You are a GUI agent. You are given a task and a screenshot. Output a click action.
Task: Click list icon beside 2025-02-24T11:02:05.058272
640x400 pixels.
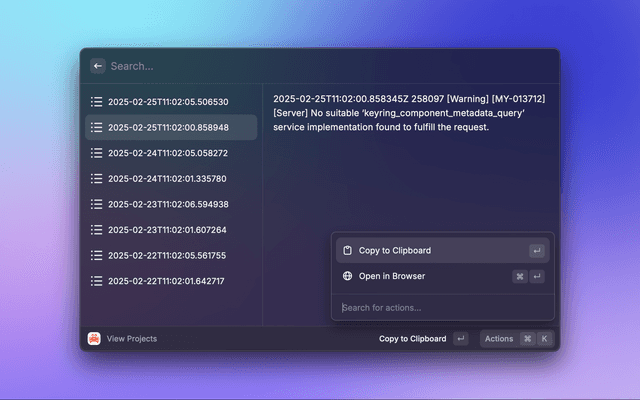[97, 153]
